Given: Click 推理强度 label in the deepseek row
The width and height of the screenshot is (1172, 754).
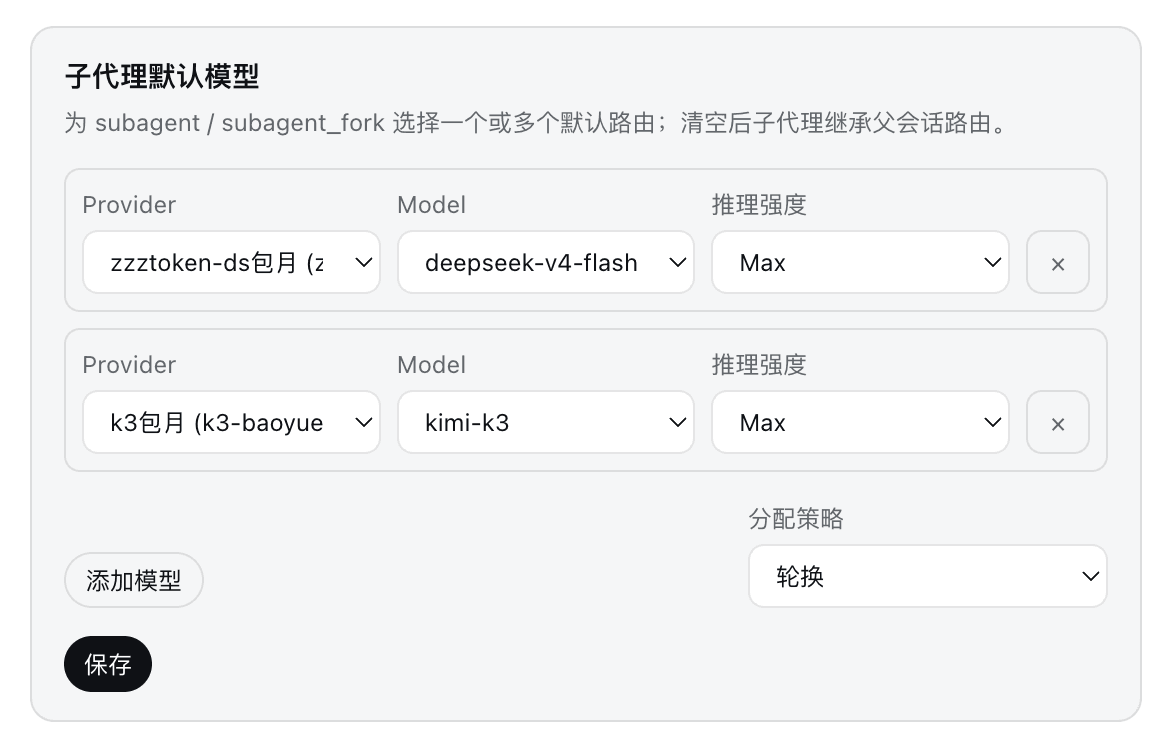Looking at the screenshot, I should pos(759,205).
